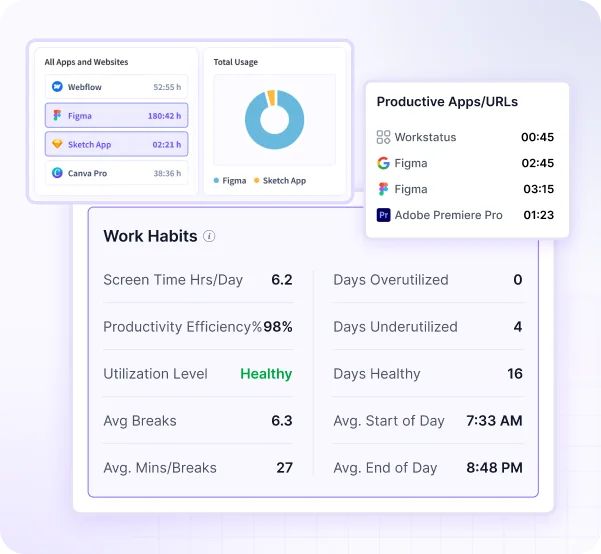The height and width of the screenshot is (554, 601).
Task: Click the Sketch App legend label
Action: [x=284, y=181]
